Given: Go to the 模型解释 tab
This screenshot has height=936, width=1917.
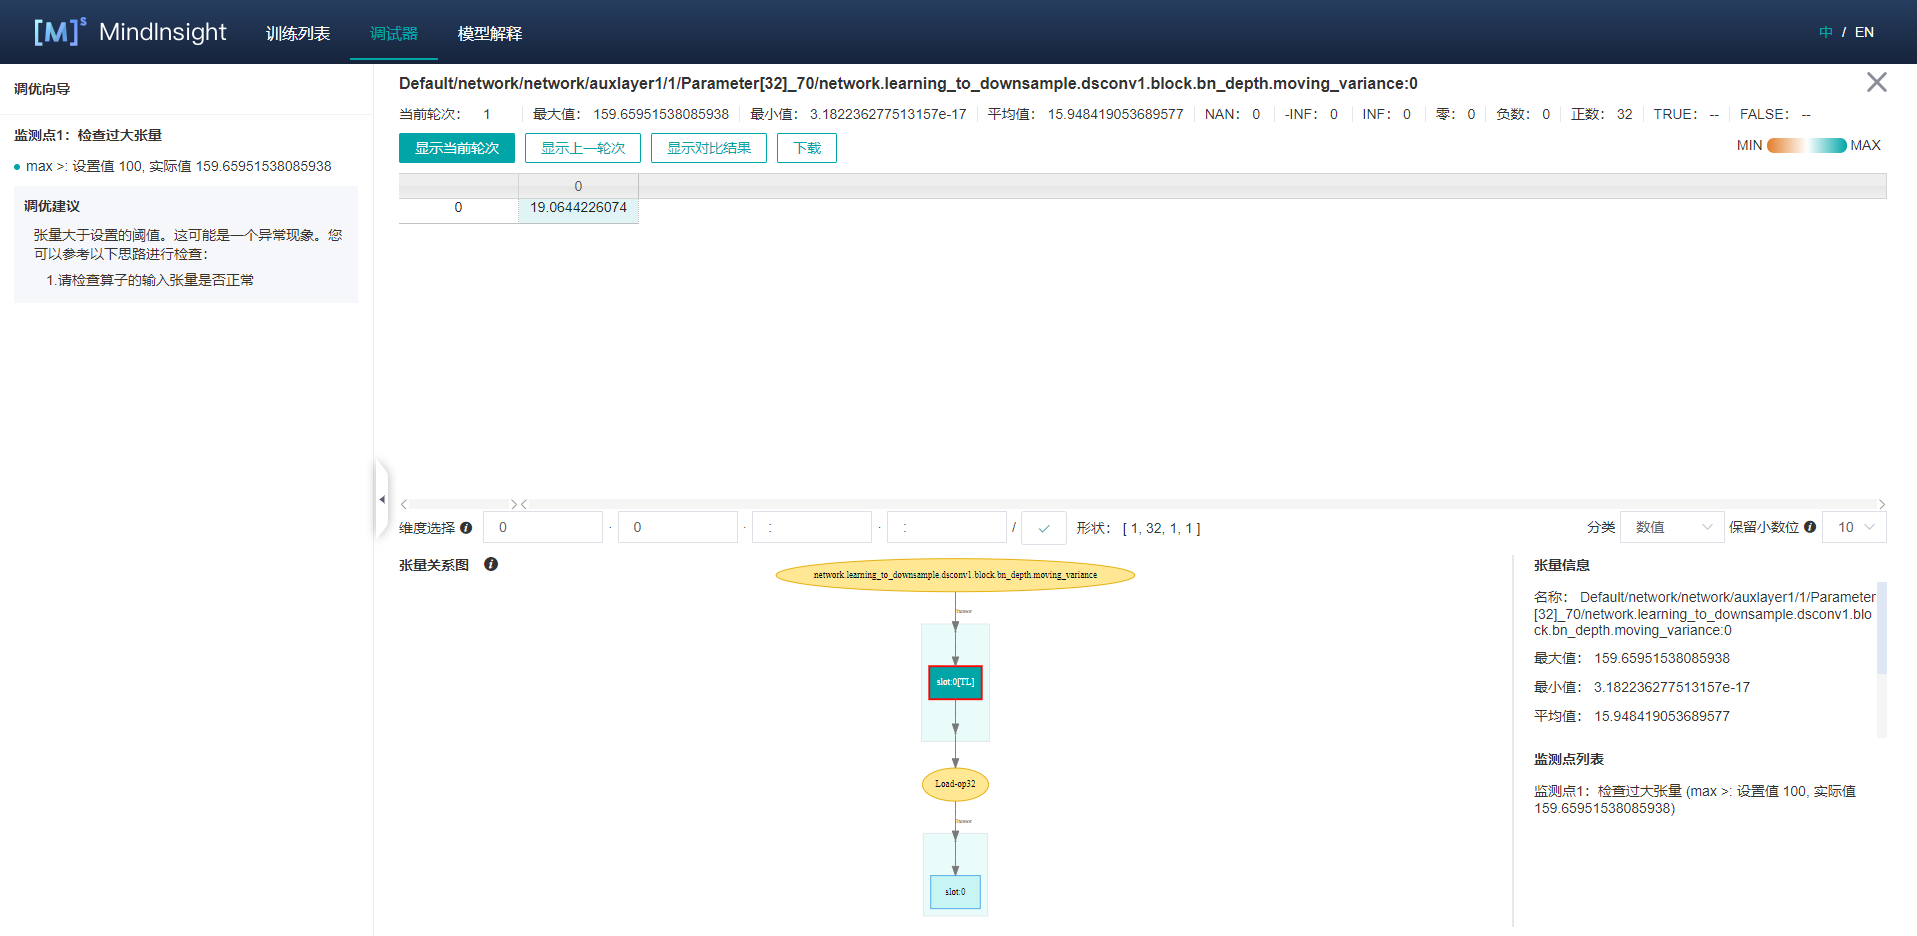Looking at the screenshot, I should (490, 33).
